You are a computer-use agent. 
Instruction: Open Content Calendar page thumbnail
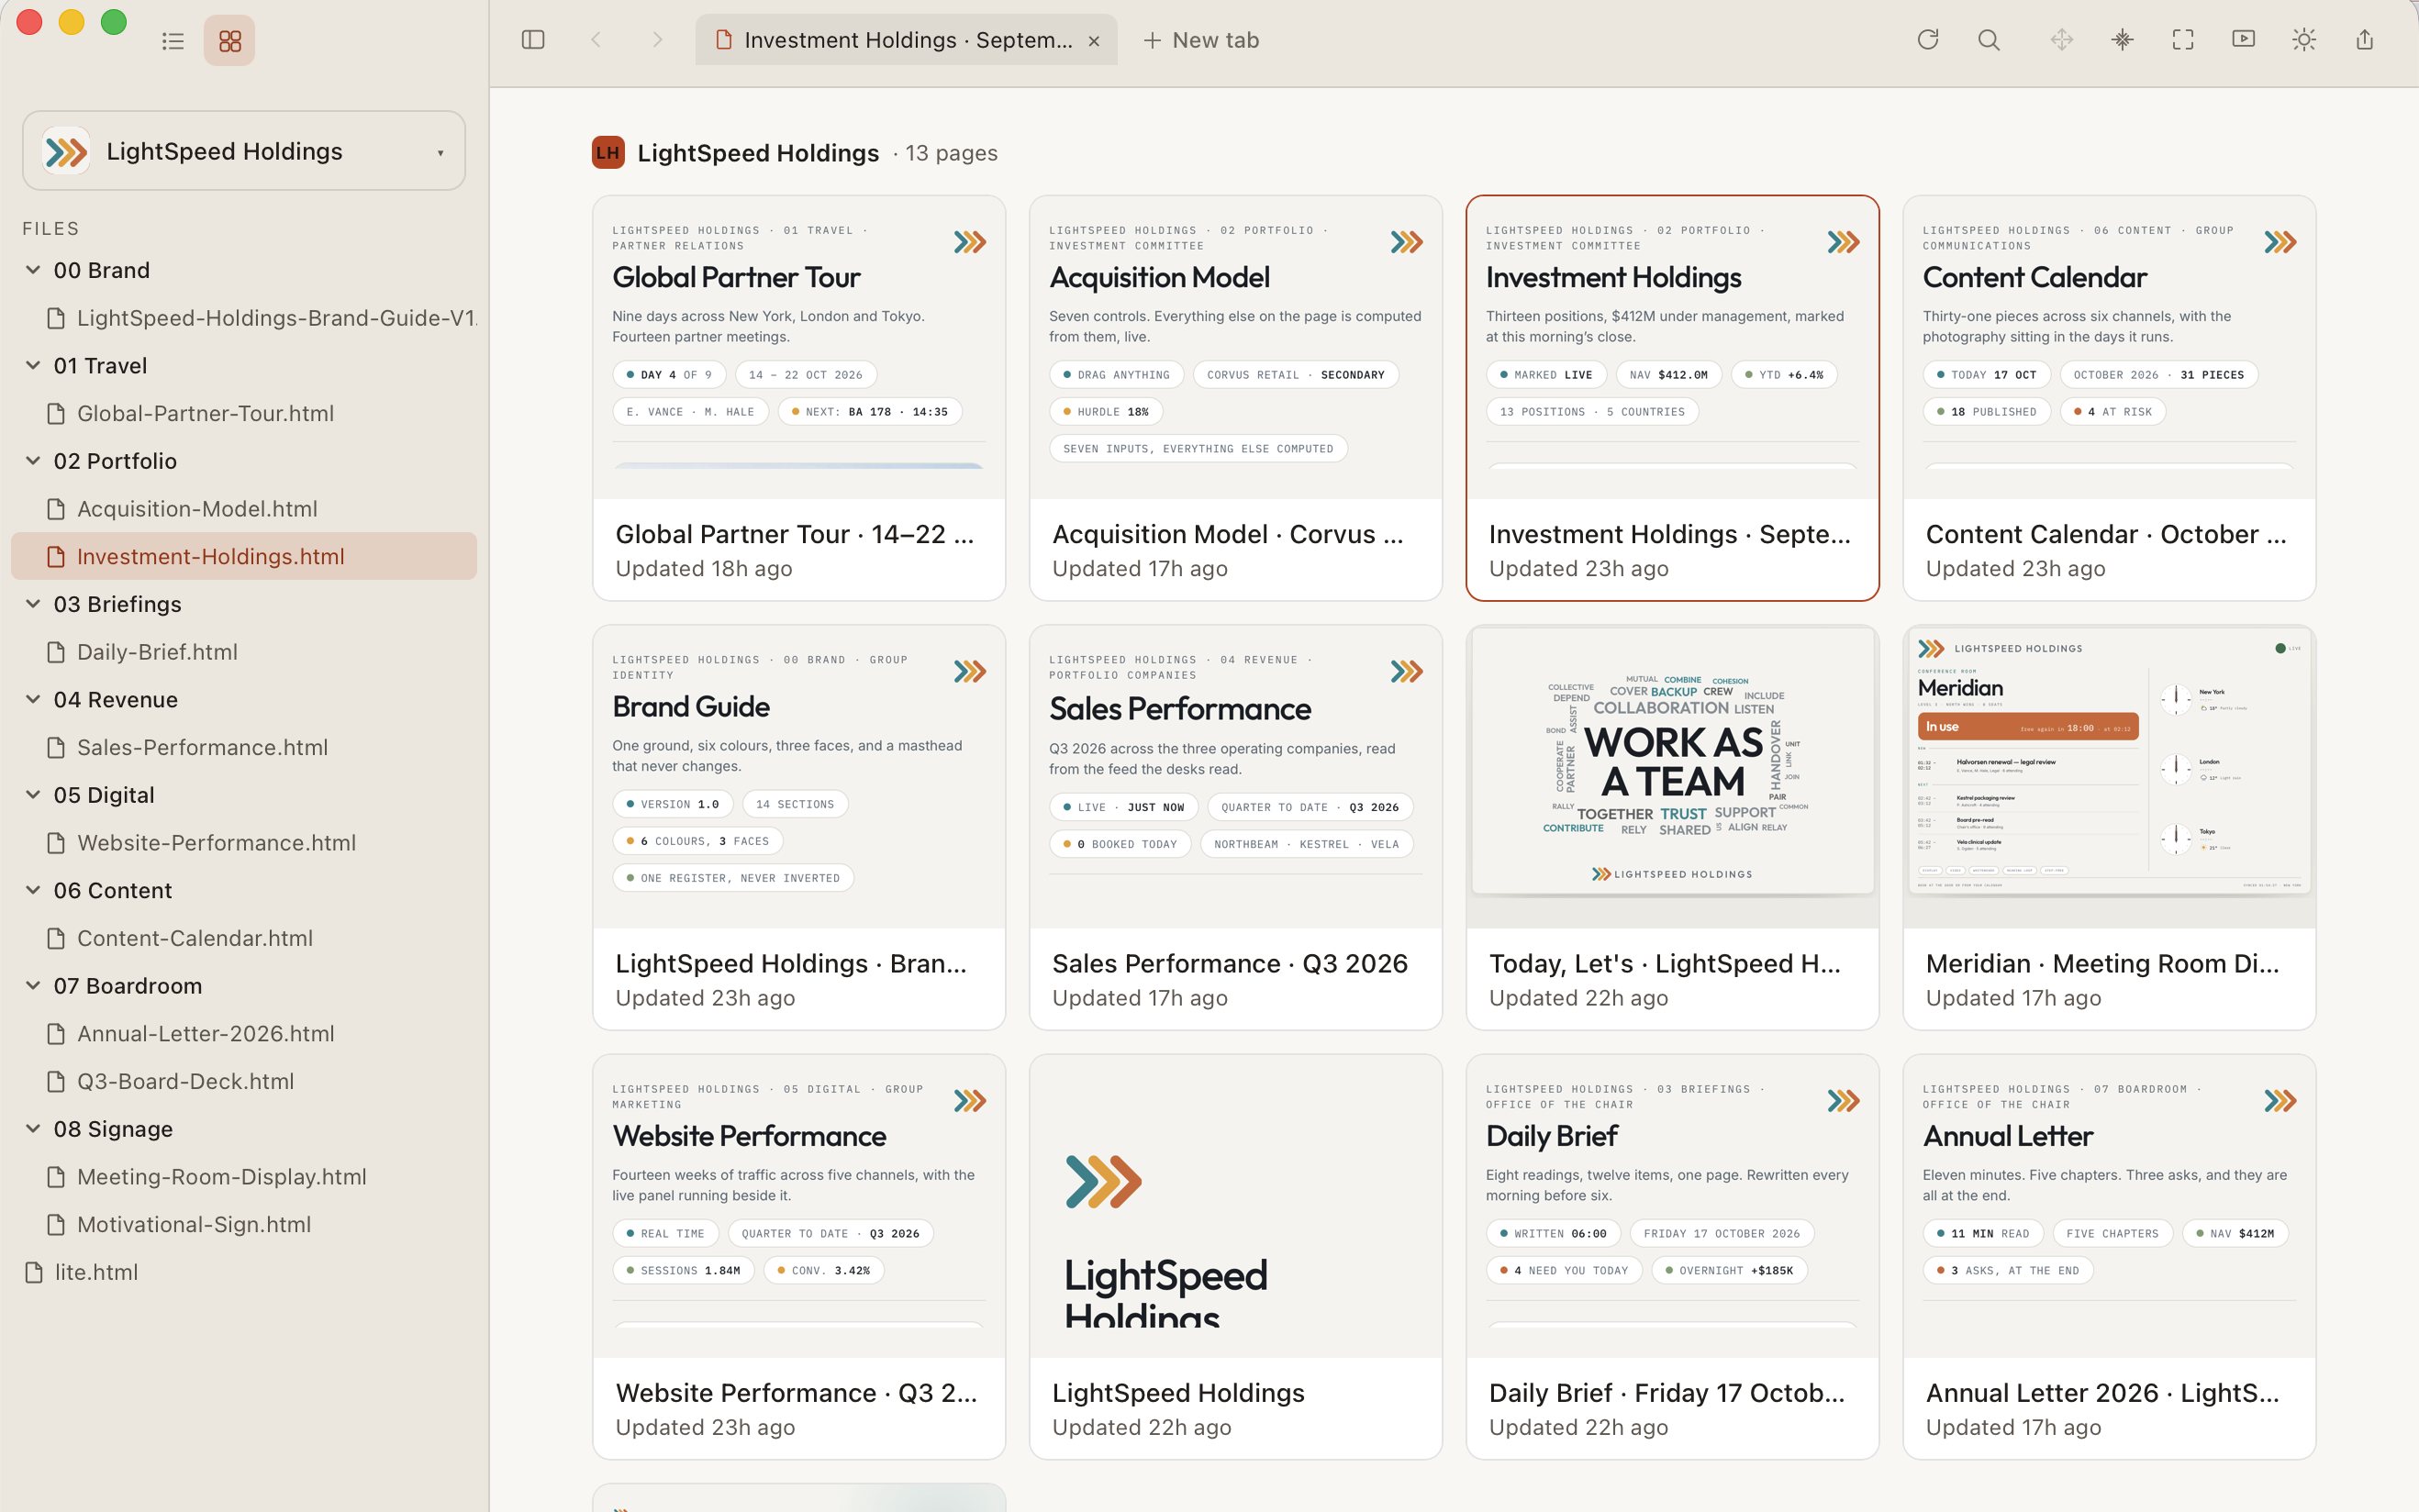coord(2109,348)
